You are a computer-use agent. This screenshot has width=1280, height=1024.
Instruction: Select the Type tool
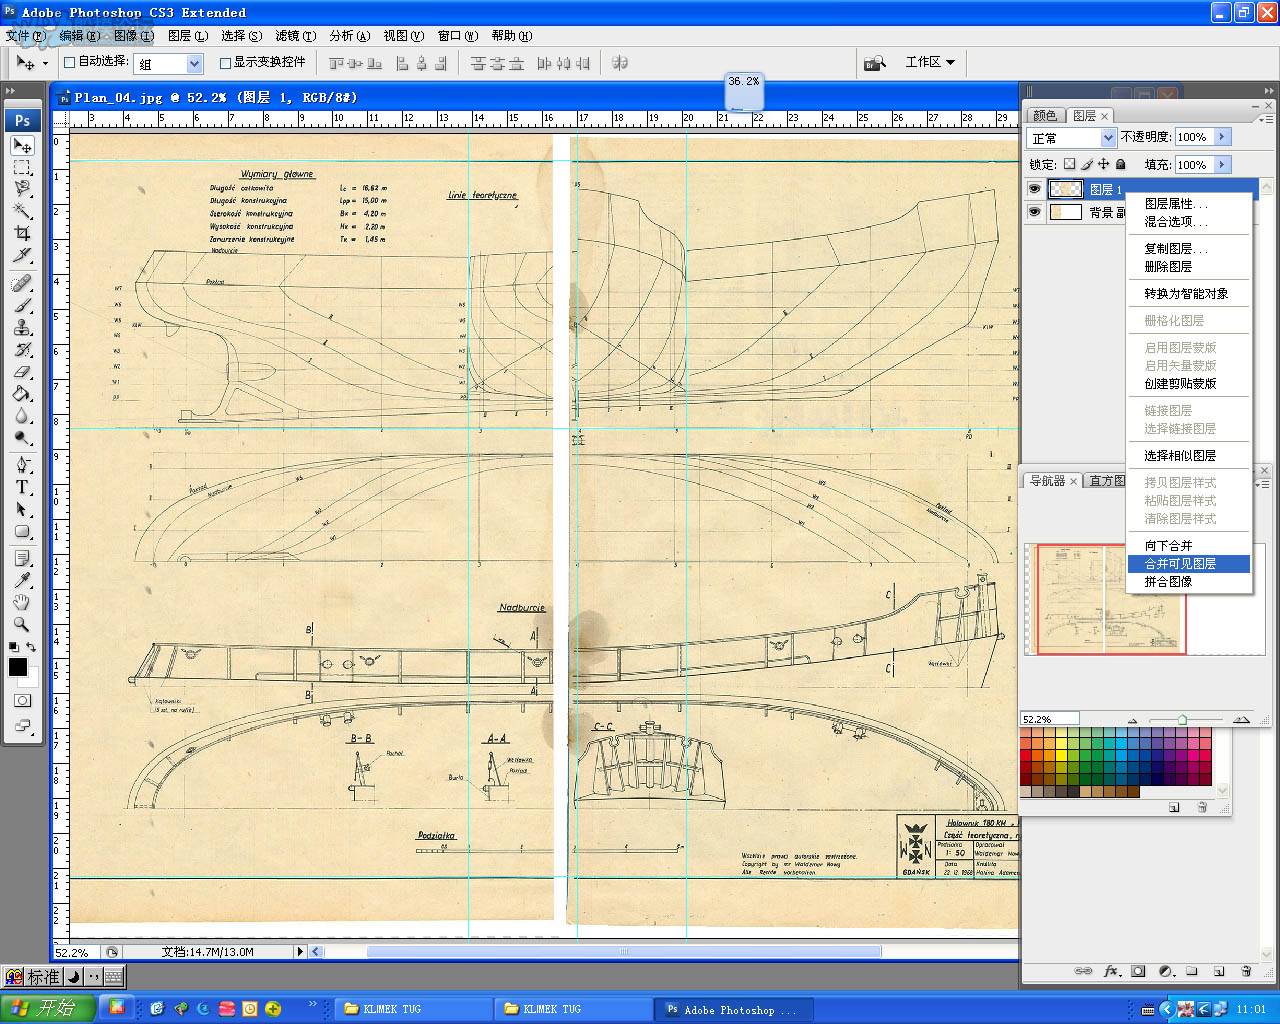[22, 488]
